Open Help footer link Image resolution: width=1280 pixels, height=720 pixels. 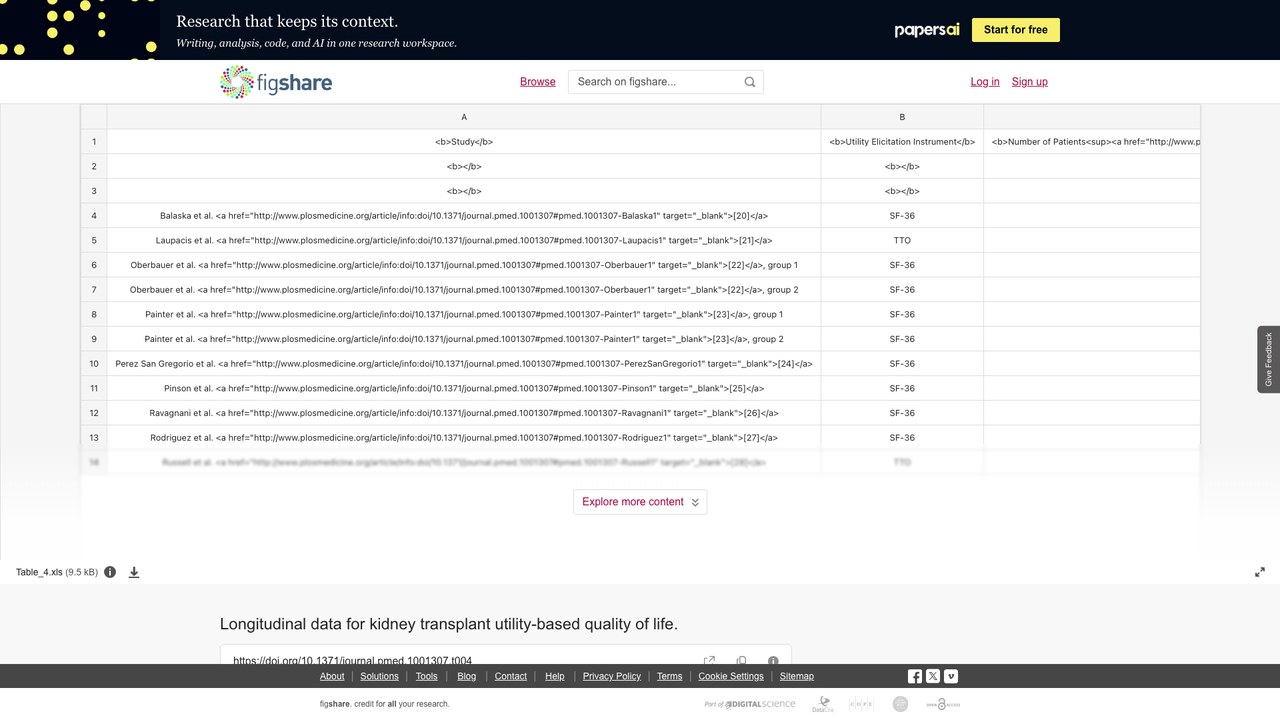click(x=555, y=676)
